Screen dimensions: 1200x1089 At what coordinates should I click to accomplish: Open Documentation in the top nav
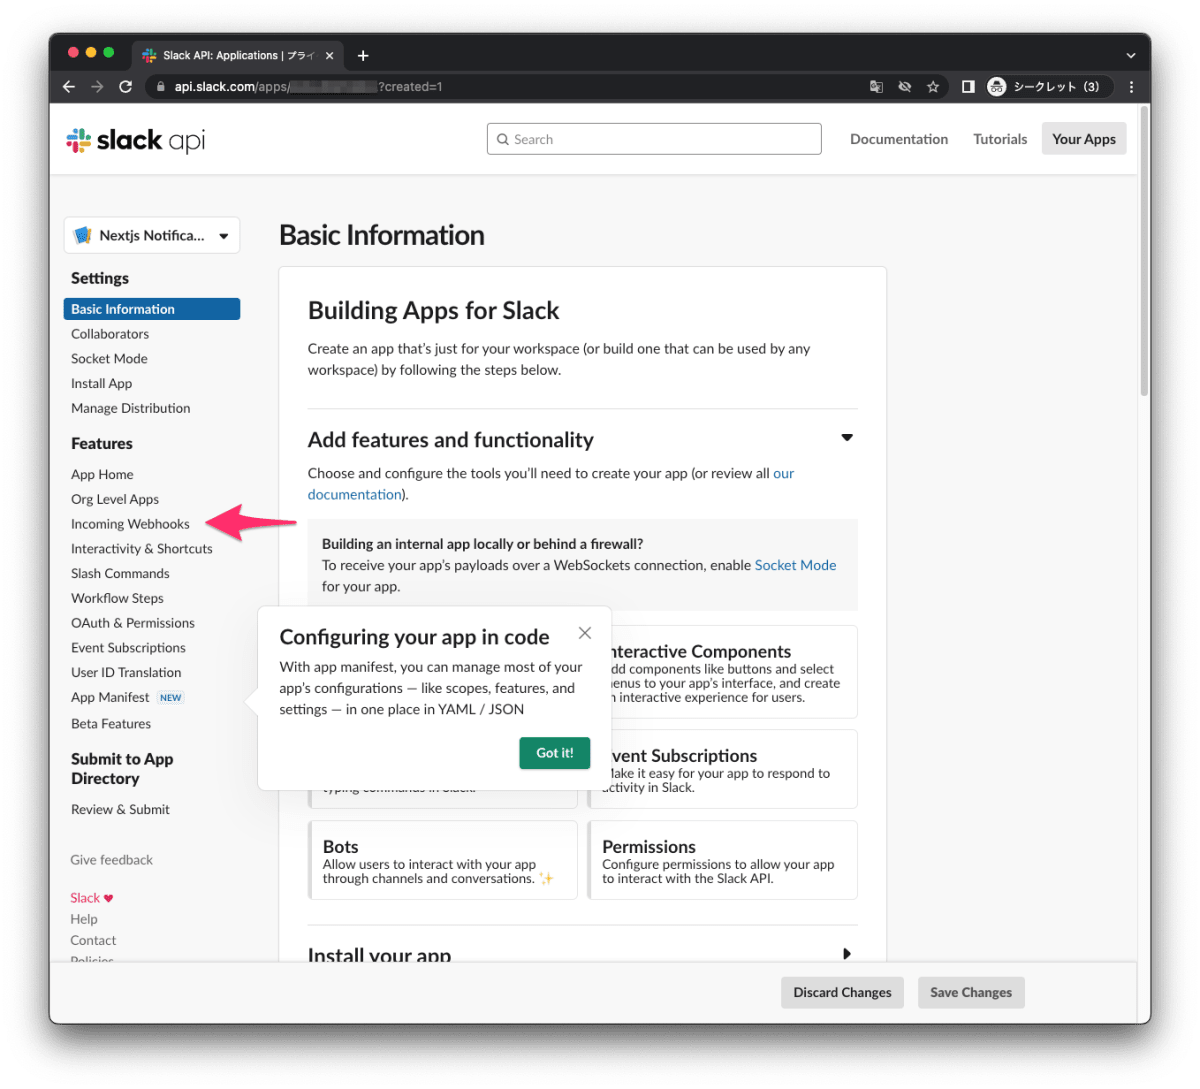[x=899, y=139]
